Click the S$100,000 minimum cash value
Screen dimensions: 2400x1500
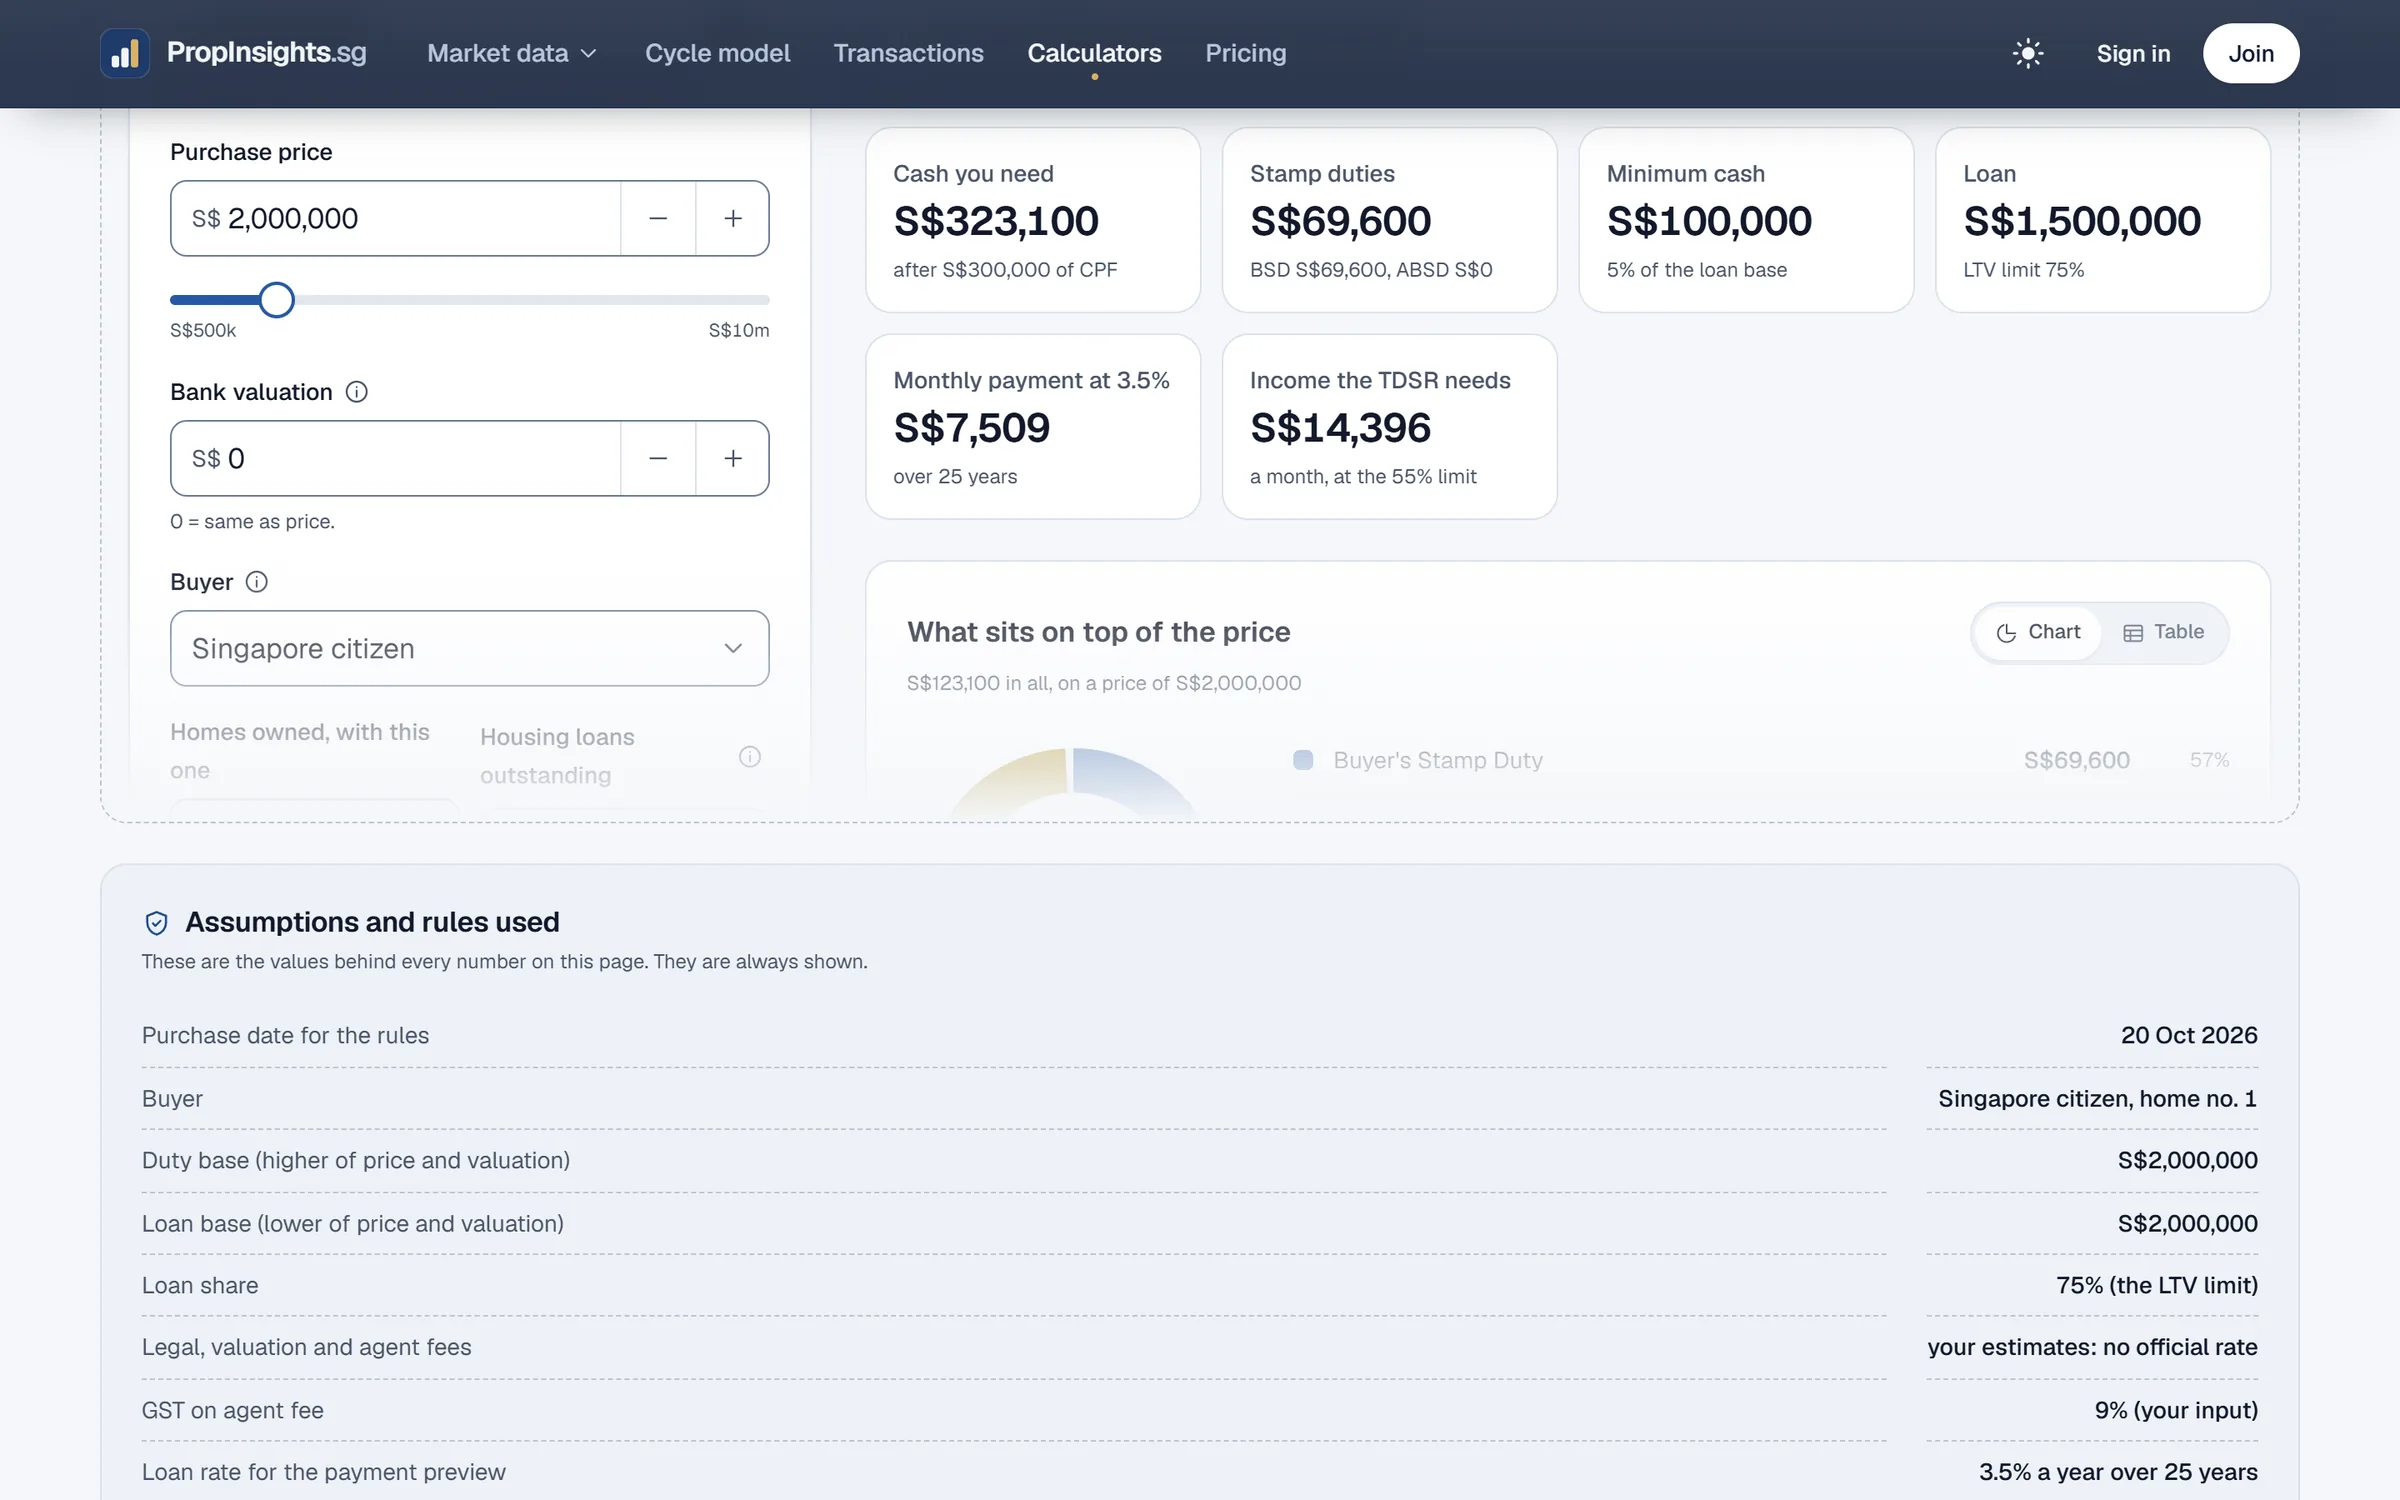click(1709, 221)
